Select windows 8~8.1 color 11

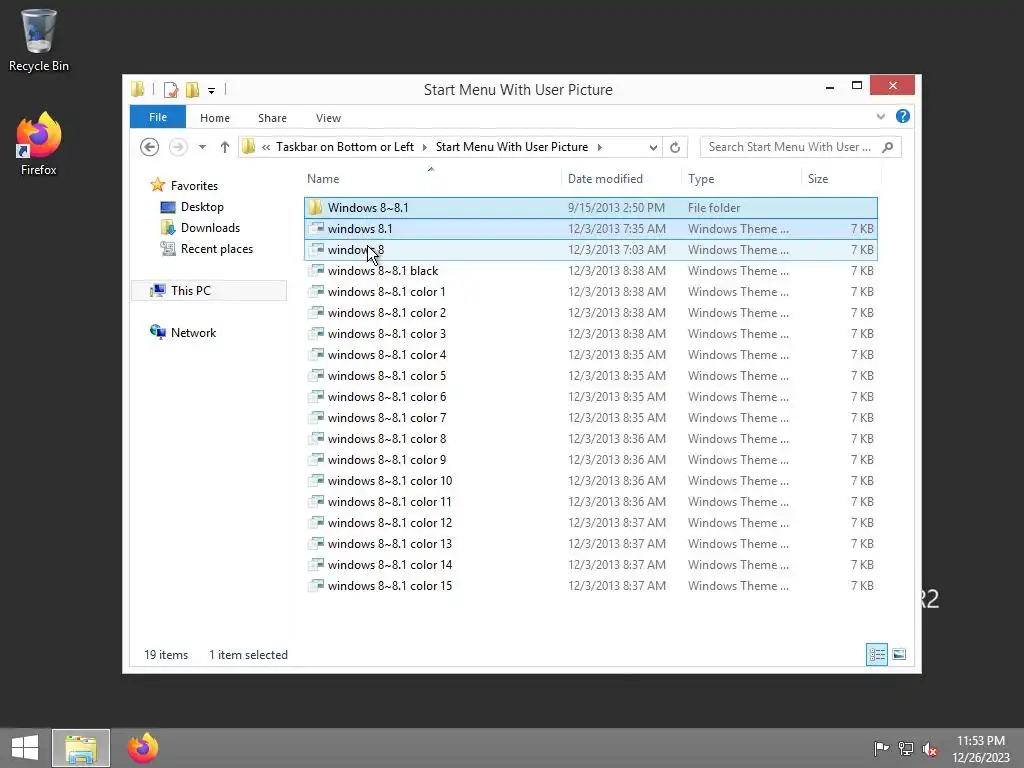591,502
